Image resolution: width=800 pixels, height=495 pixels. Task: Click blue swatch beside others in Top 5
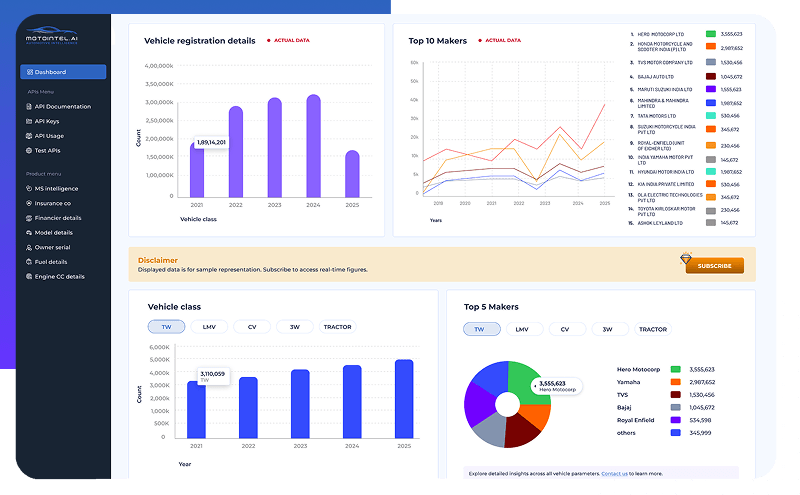click(x=676, y=433)
